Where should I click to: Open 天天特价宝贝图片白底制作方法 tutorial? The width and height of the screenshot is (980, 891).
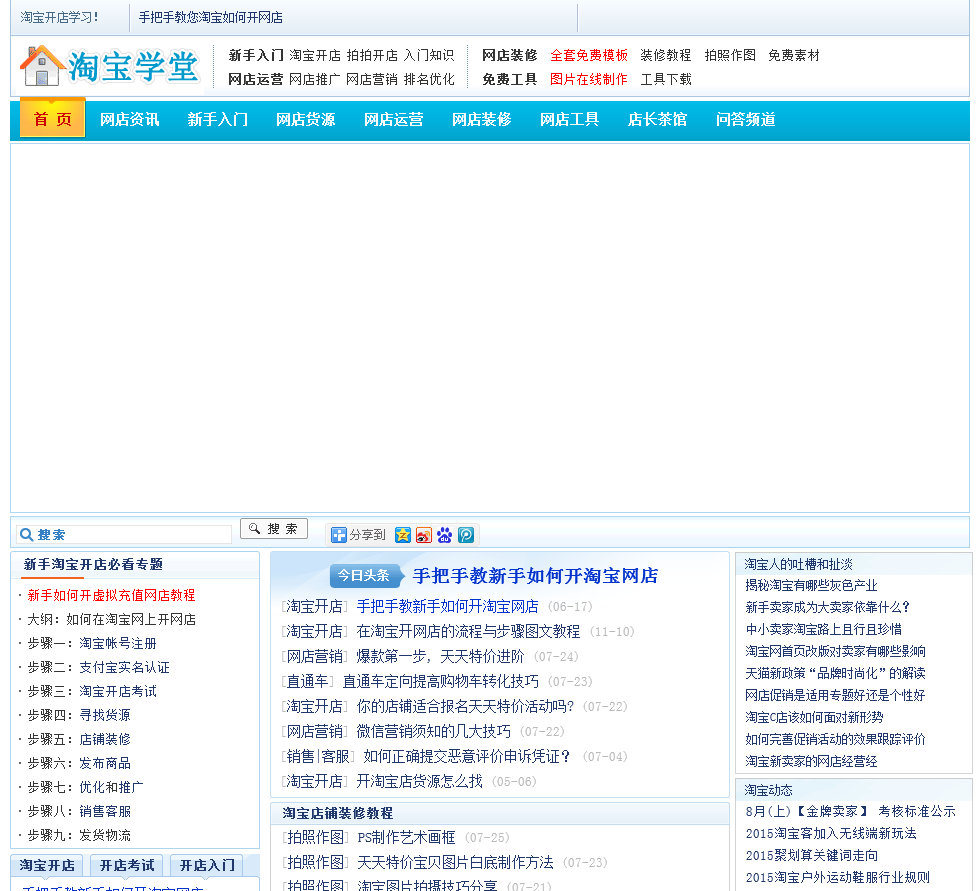point(455,863)
